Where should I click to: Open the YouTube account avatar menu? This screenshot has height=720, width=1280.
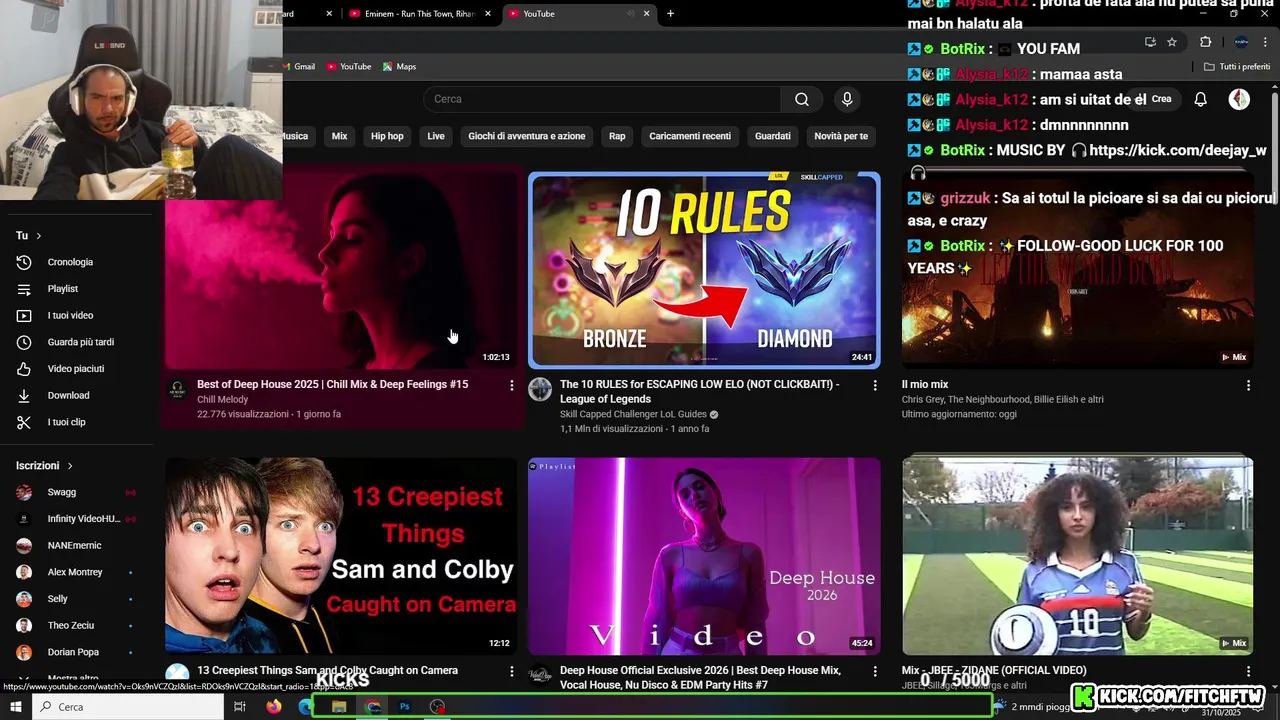1239,99
